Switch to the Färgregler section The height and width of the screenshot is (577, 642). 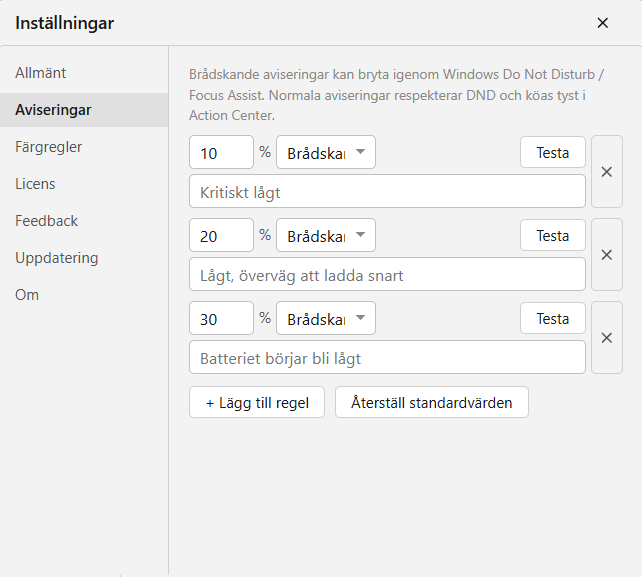pos(84,147)
